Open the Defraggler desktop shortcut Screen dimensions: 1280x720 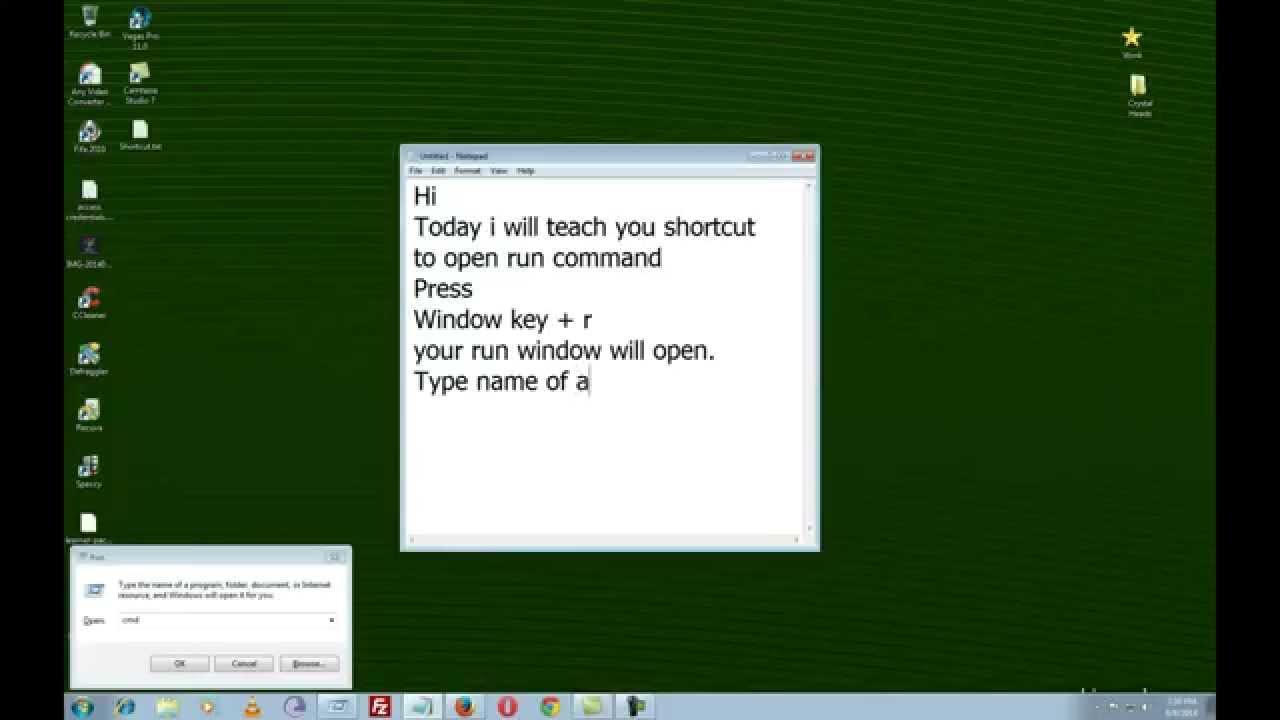pos(89,359)
